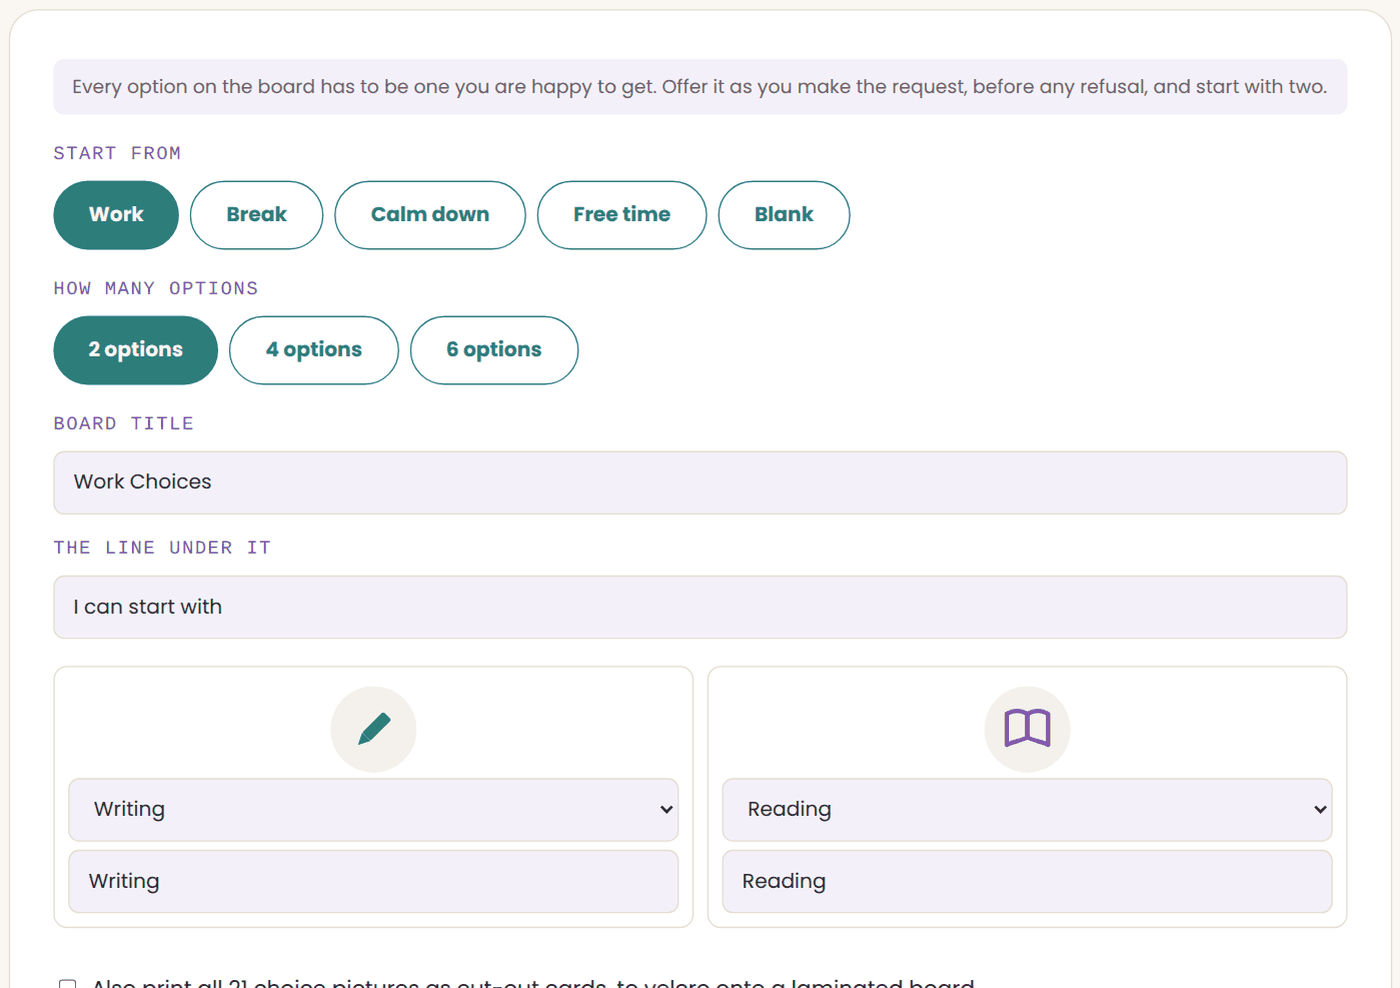The height and width of the screenshot is (988, 1400).
Task: Choose the Break starting template
Action: pyautogui.click(x=257, y=215)
